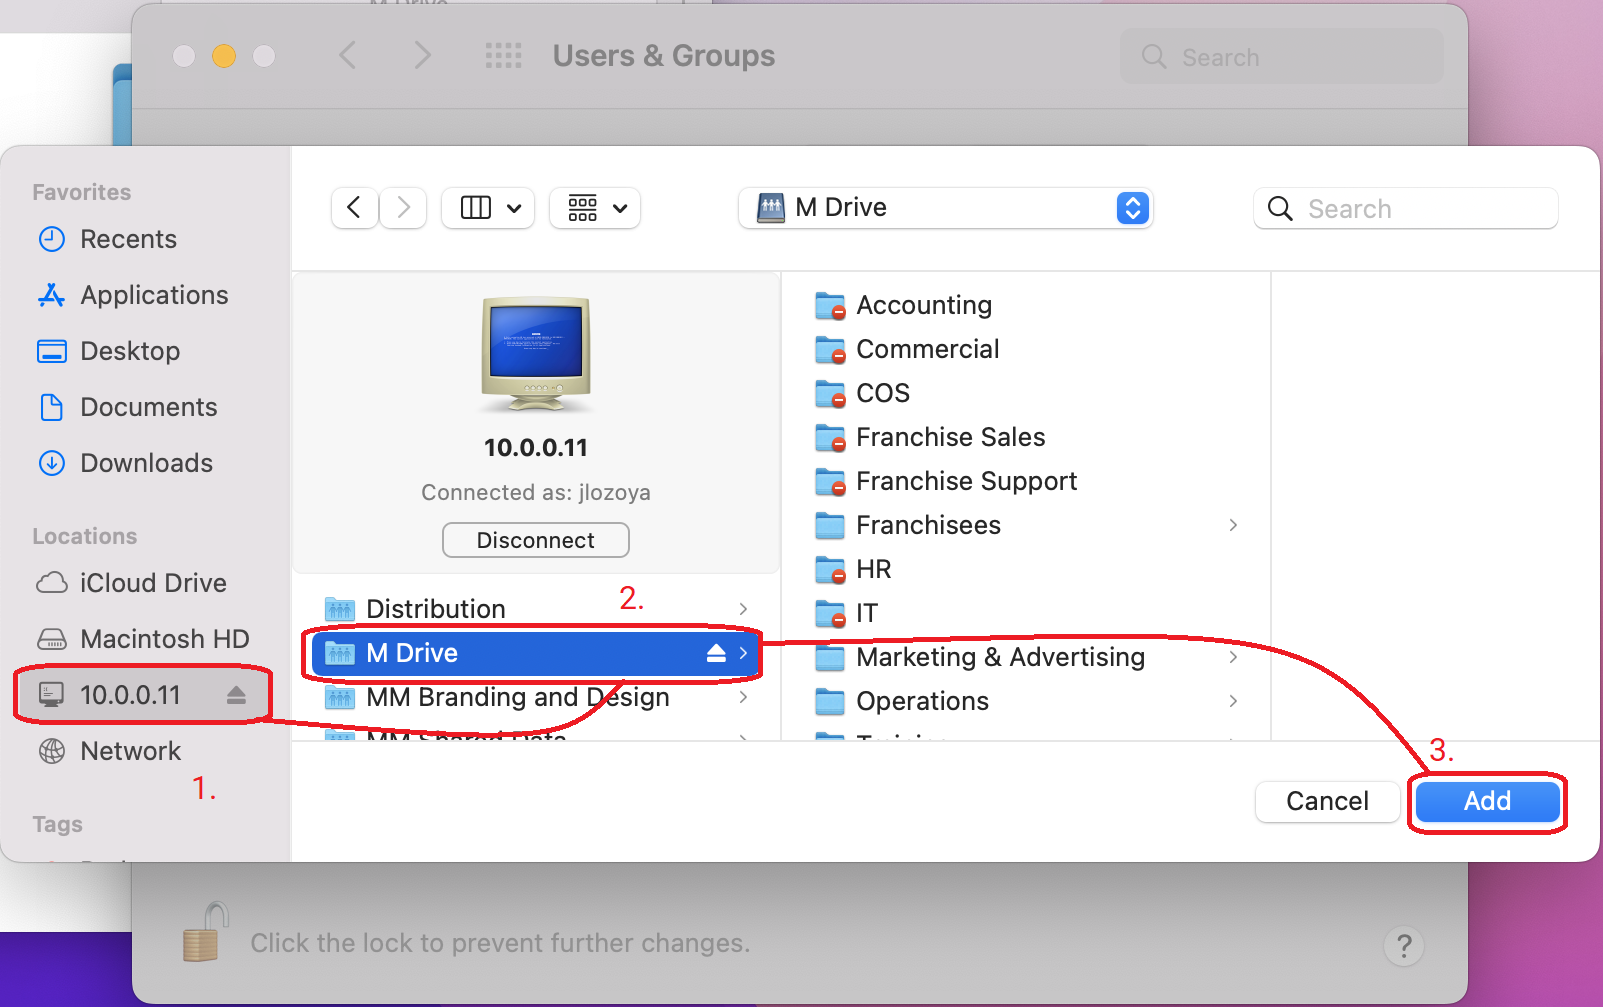The image size is (1603, 1007).
Task: Click Cancel to dismiss the dialog
Action: [1327, 801]
